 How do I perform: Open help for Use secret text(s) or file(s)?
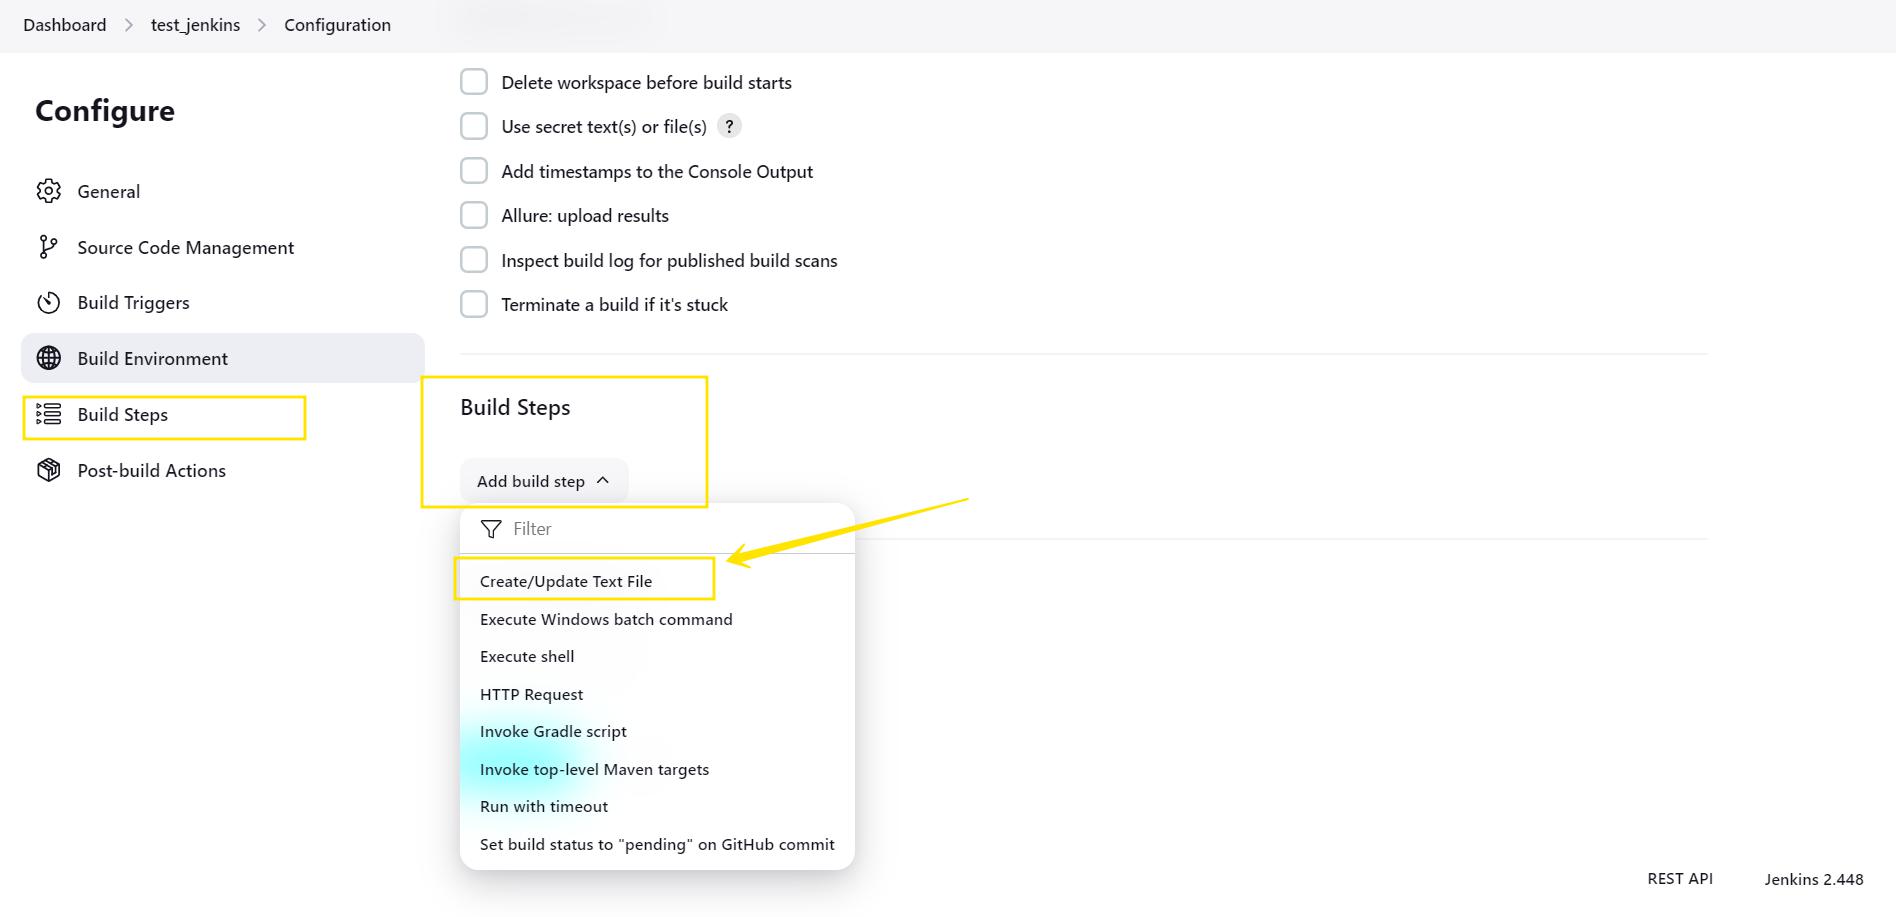(729, 126)
